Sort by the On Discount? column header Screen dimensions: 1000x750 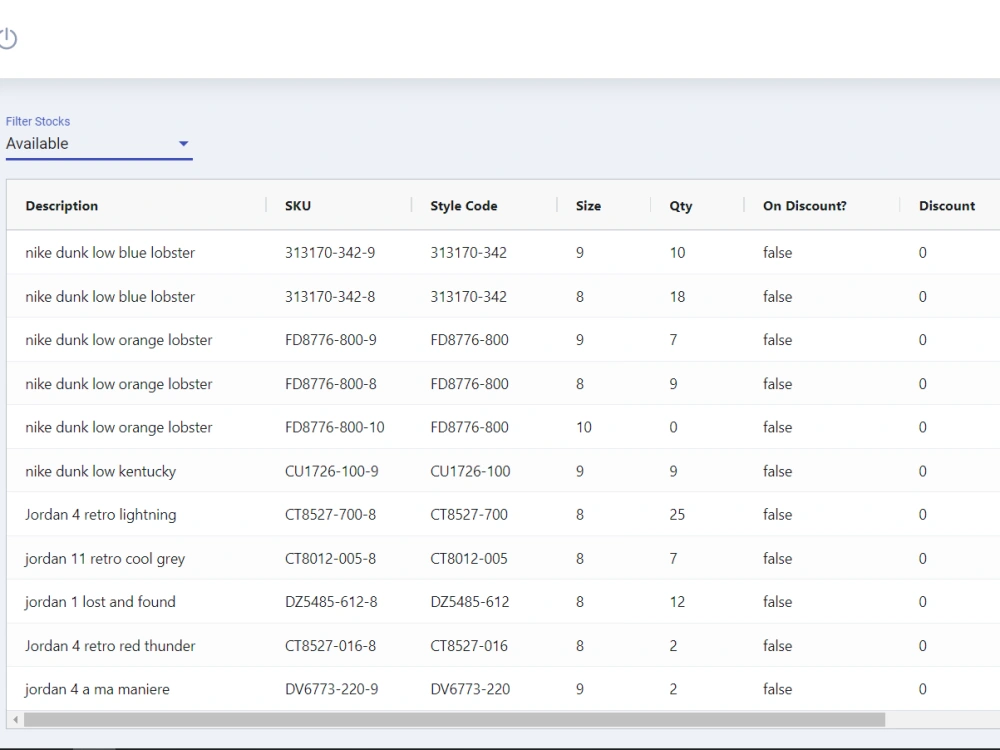tap(805, 206)
